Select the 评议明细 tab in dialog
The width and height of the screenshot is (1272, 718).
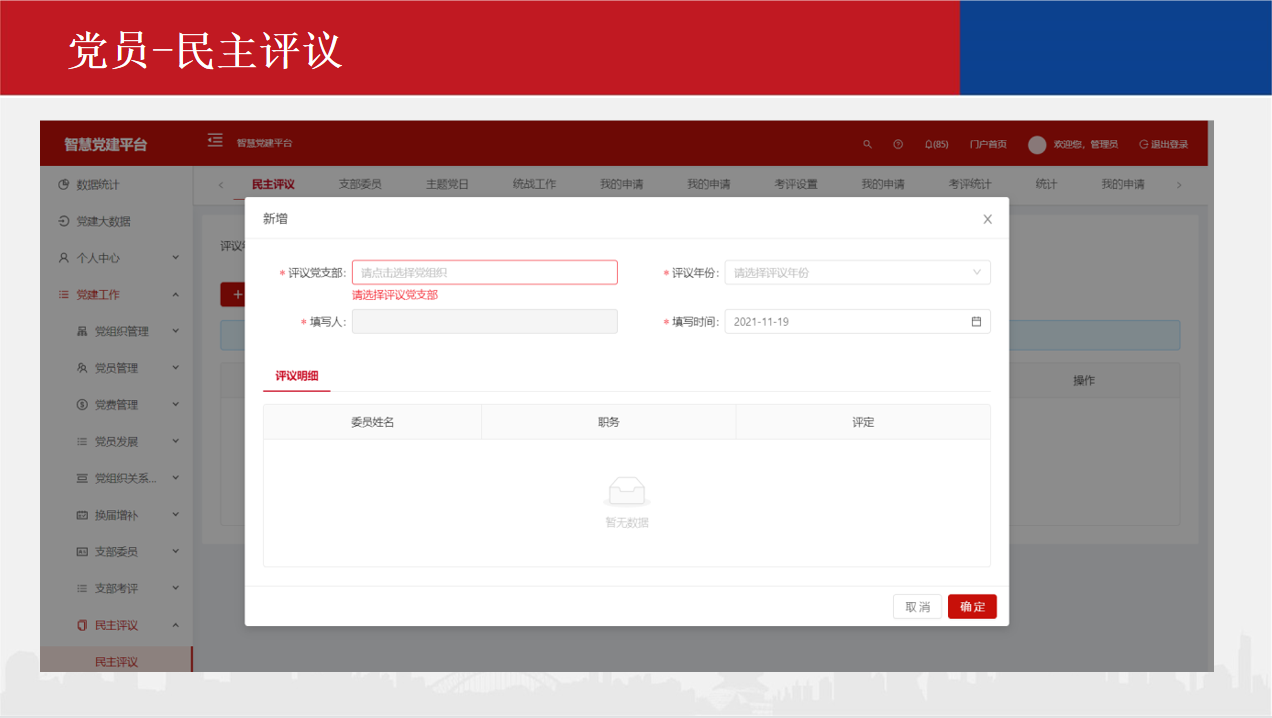(297, 376)
